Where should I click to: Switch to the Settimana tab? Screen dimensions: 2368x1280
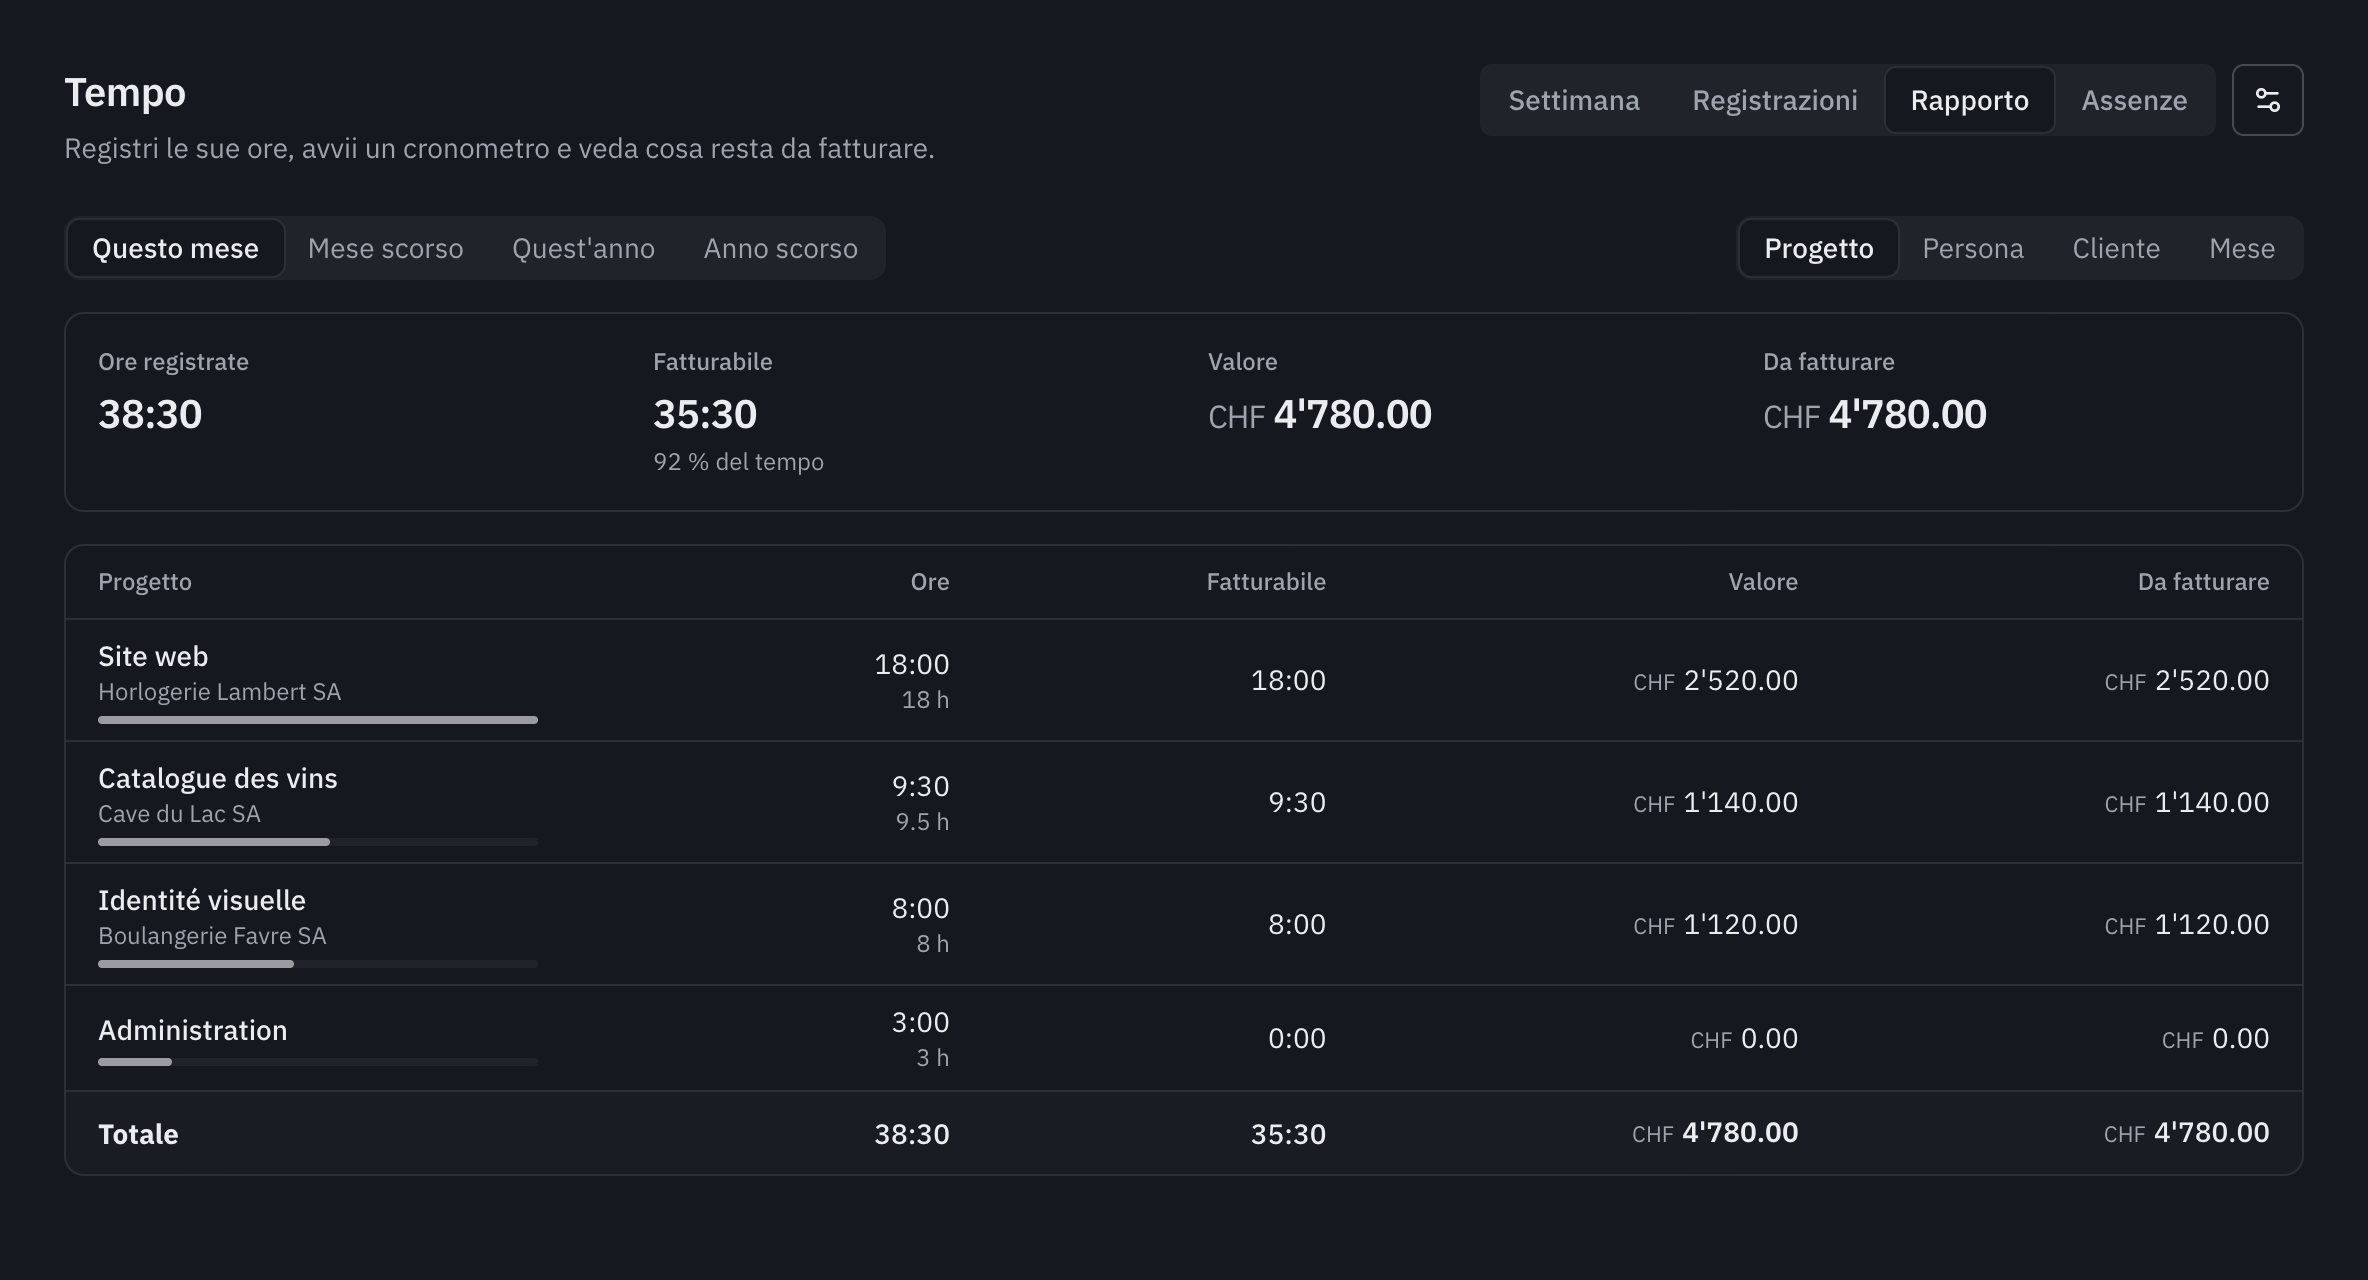tap(1574, 100)
